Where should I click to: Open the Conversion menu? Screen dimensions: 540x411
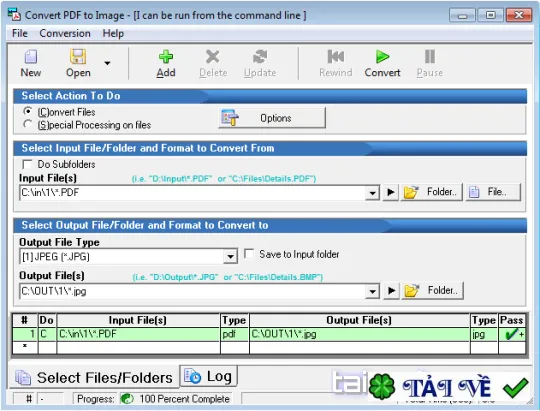click(65, 33)
